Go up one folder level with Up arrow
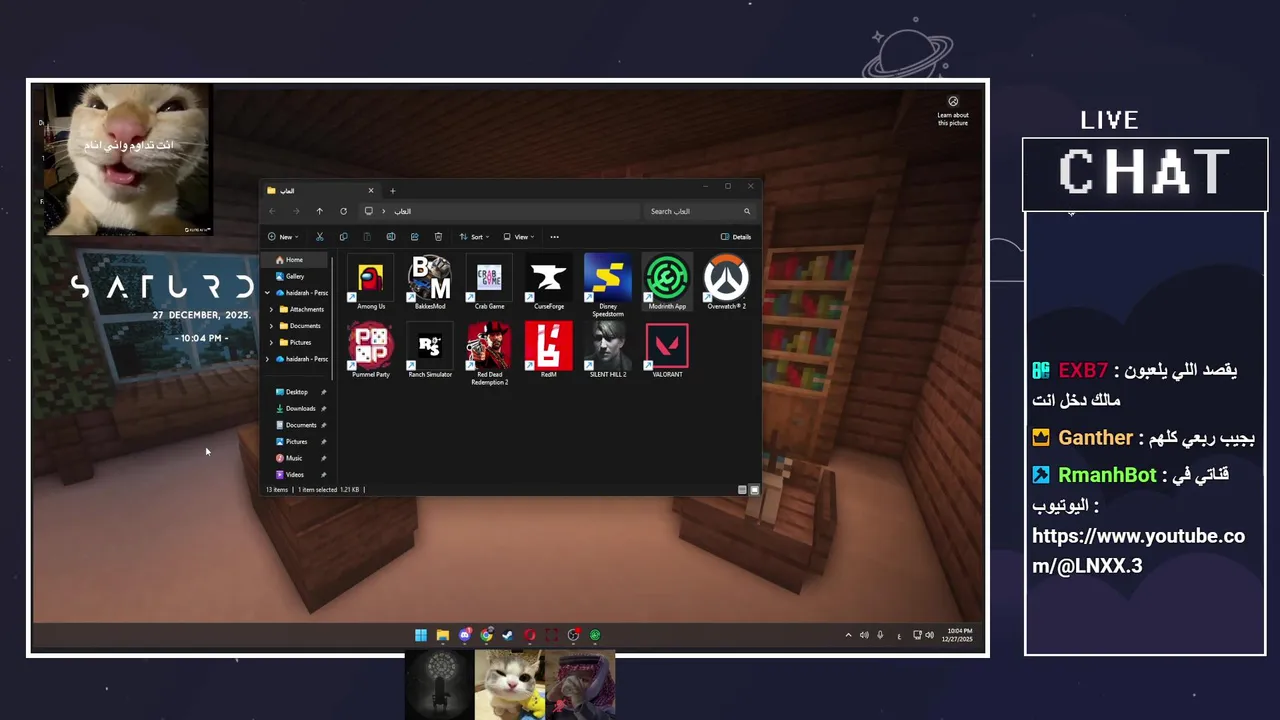 tap(319, 211)
